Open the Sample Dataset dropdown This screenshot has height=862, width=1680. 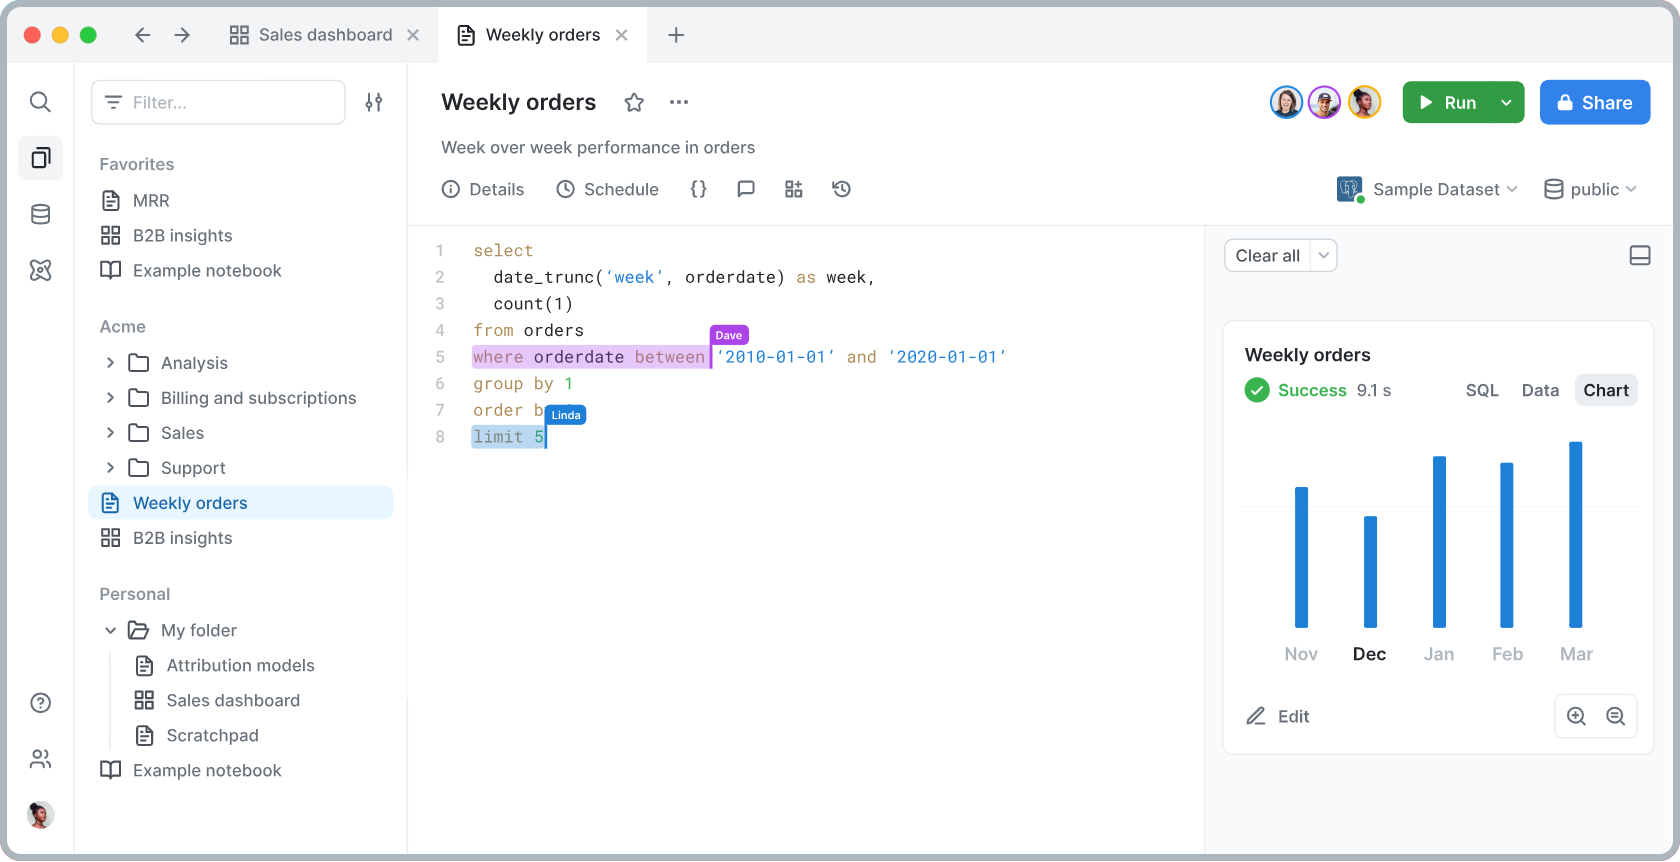pyautogui.click(x=1428, y=189)
